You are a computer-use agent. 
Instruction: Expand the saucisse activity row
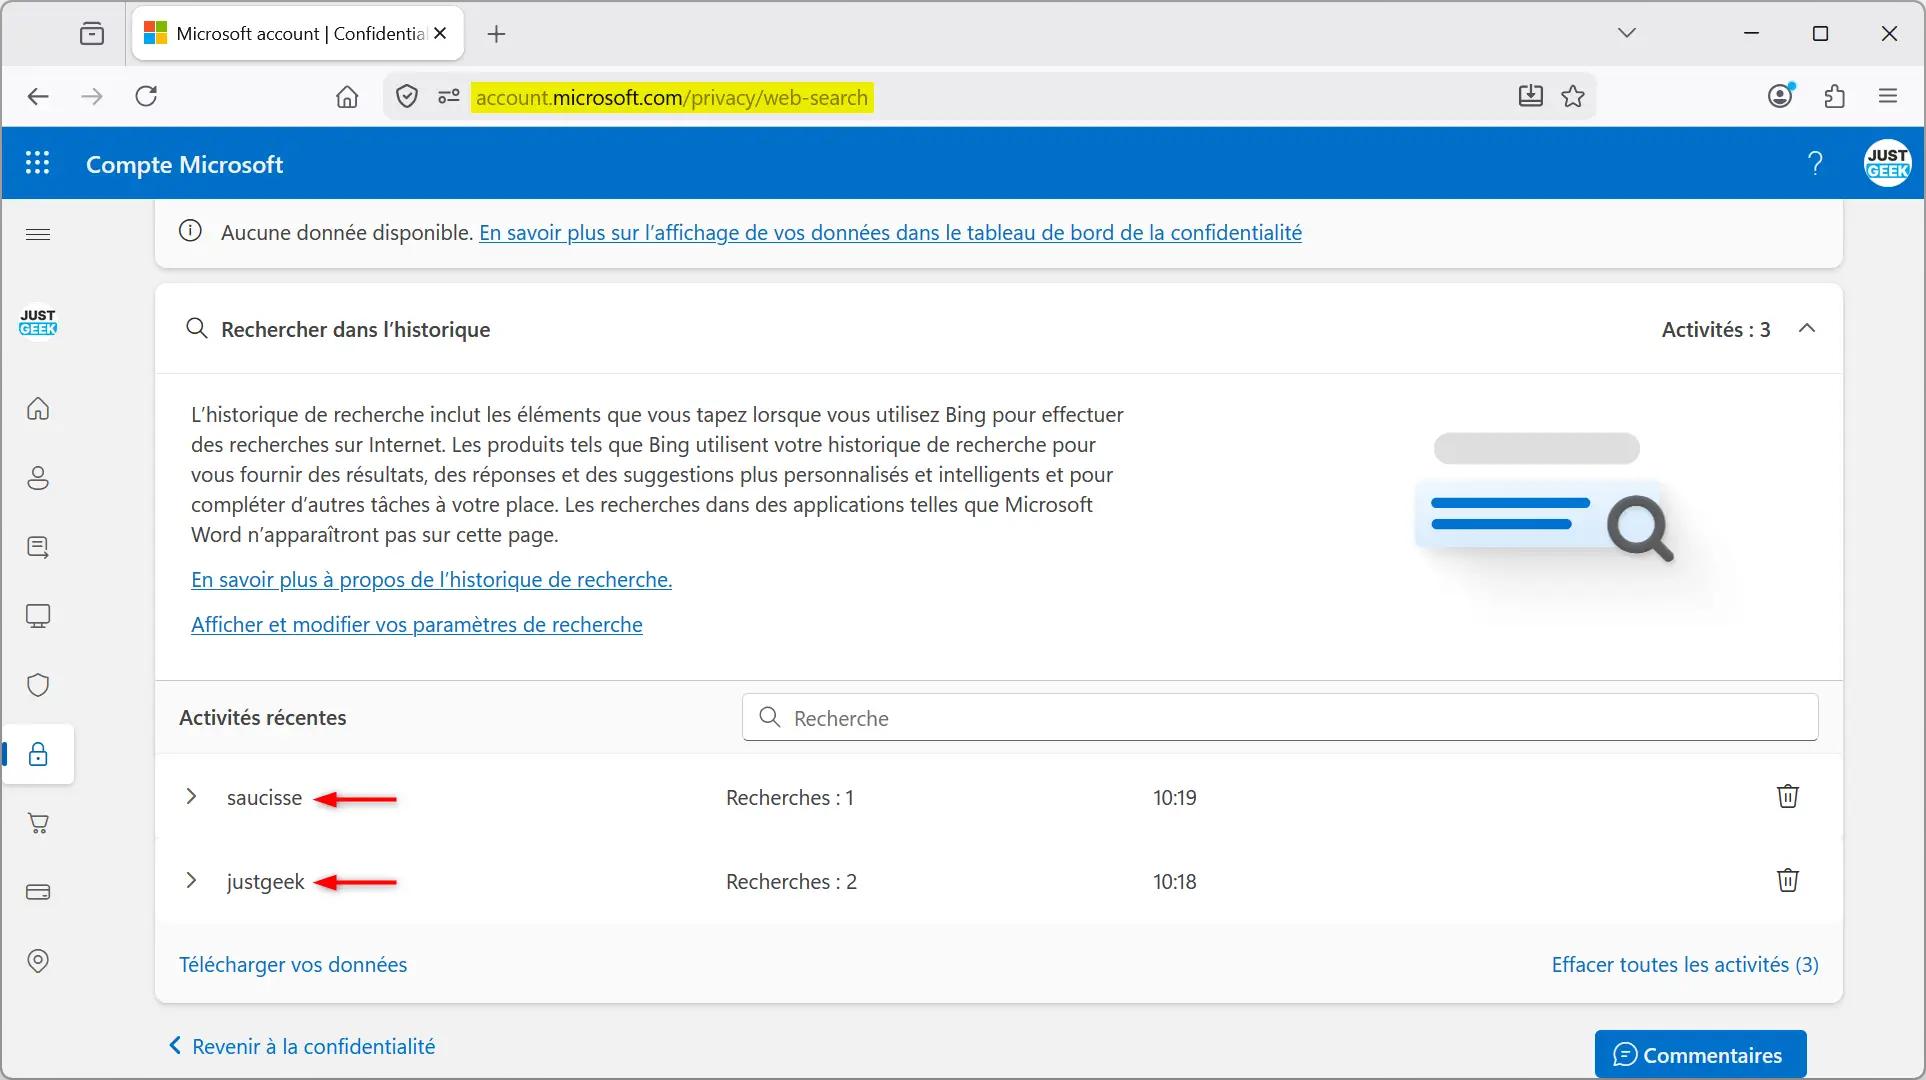click(191, 797)
